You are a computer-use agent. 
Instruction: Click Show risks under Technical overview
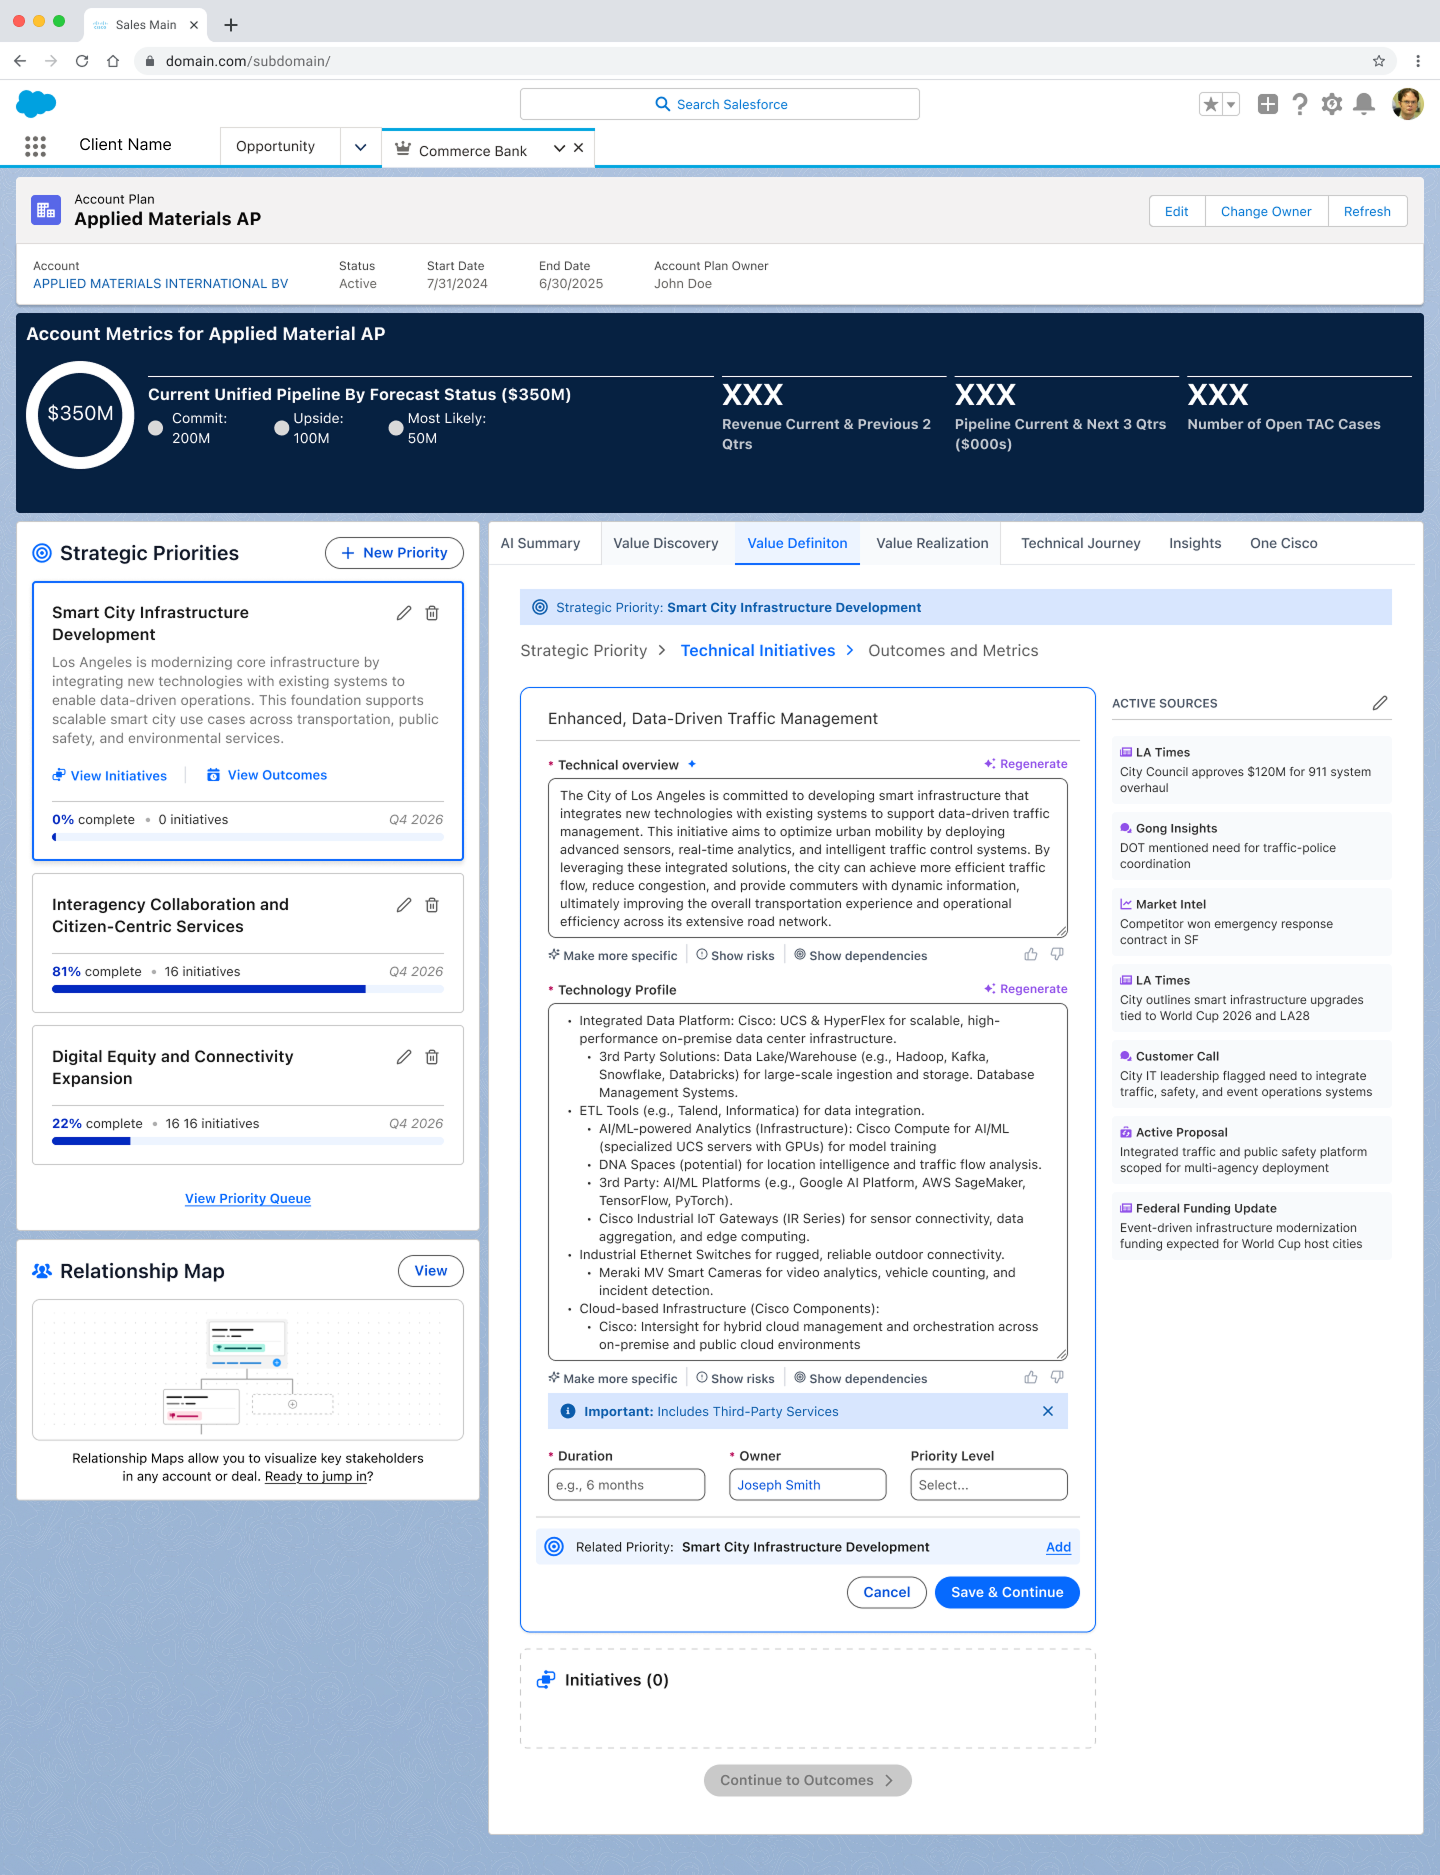pyautogui.click(x=736, y=956)
